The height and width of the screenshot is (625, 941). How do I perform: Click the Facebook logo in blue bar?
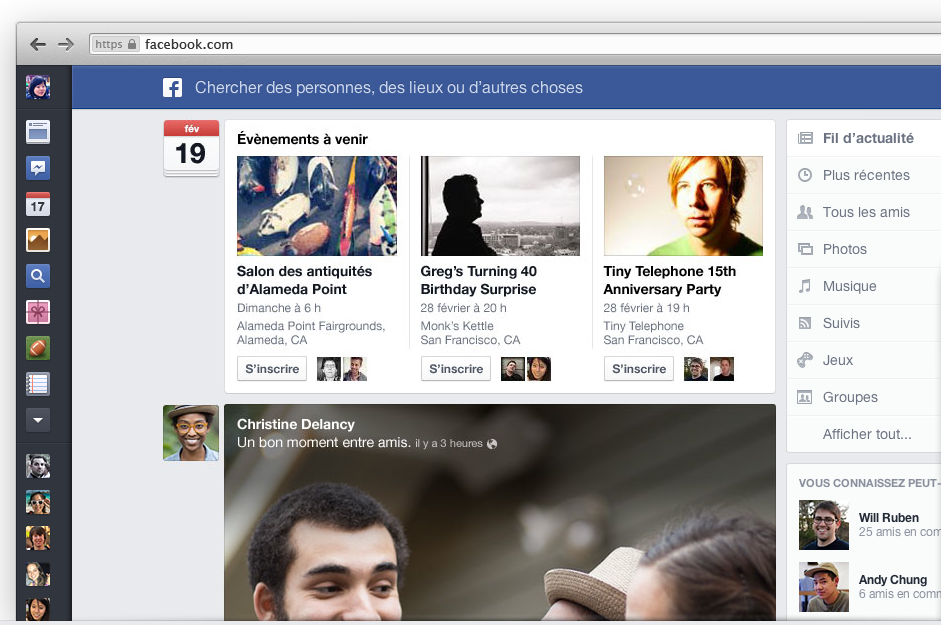(x=172, y=88)
